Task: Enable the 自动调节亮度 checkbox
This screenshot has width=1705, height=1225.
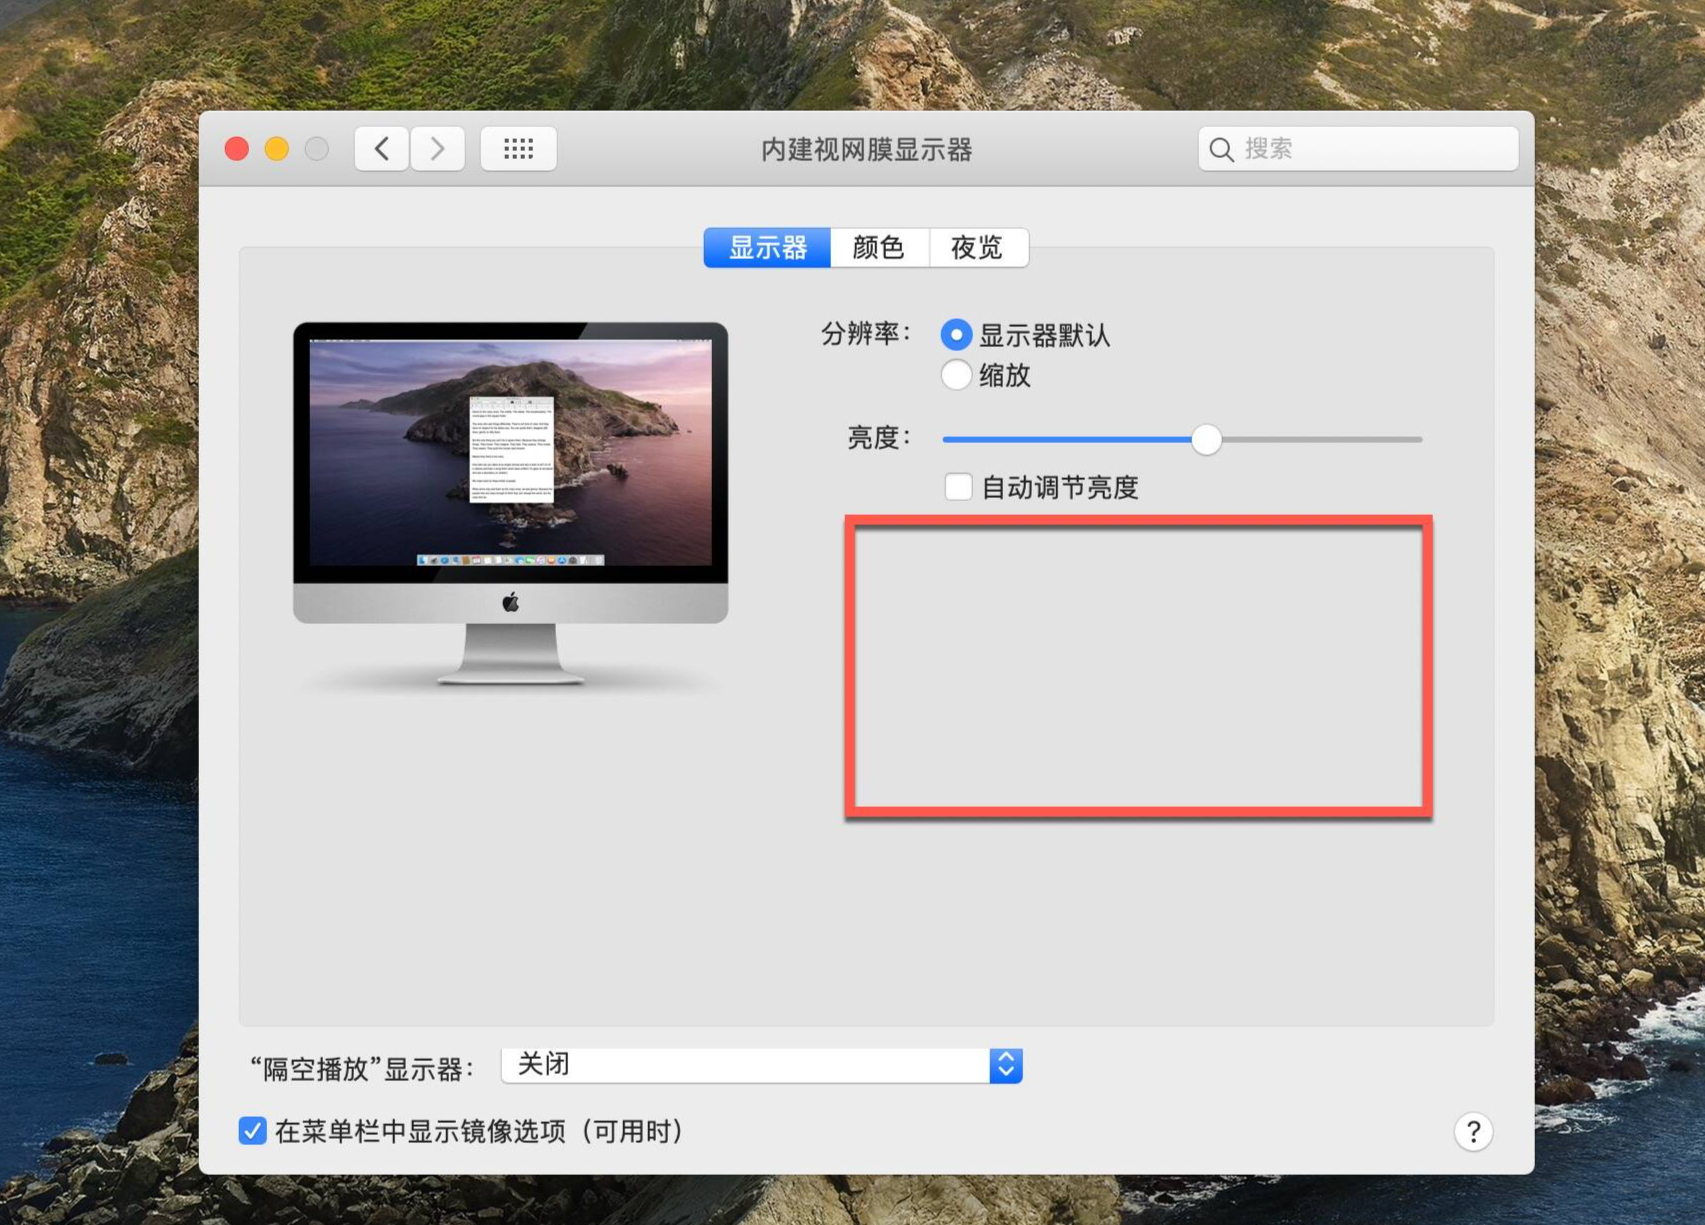Action: (x=958, y=487)
